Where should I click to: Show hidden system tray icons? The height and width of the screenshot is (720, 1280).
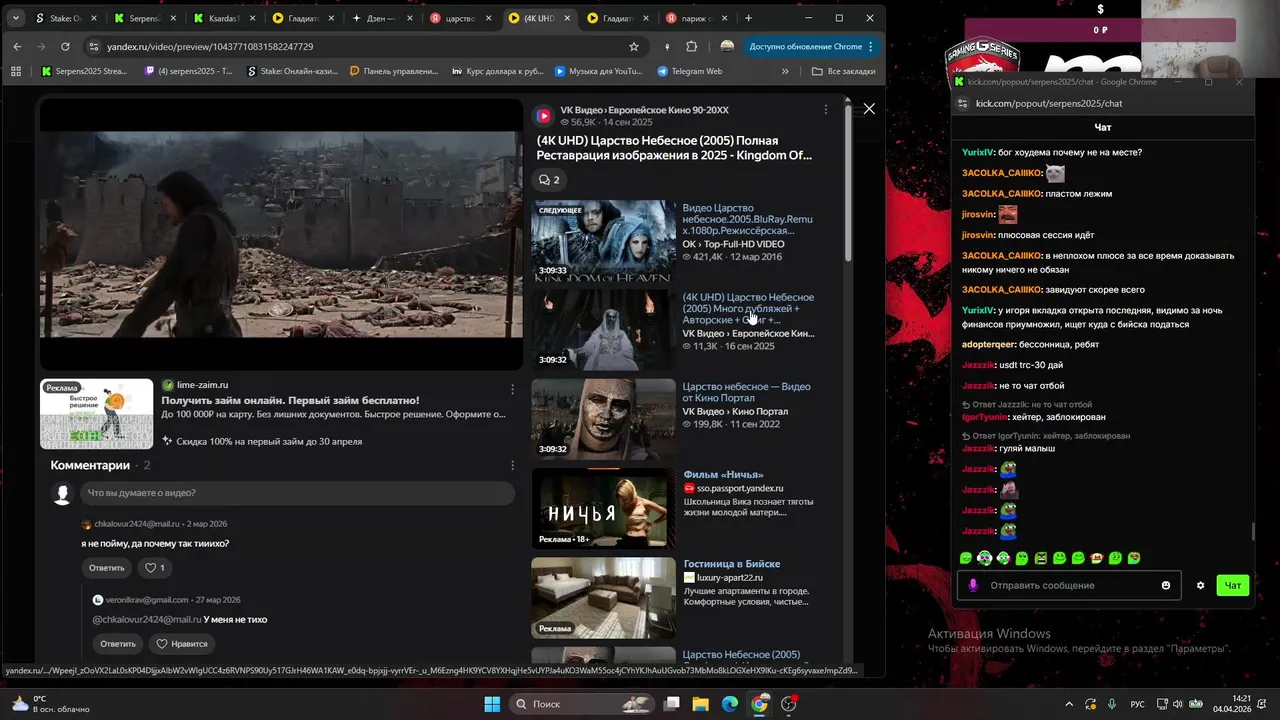[1068, 704]
